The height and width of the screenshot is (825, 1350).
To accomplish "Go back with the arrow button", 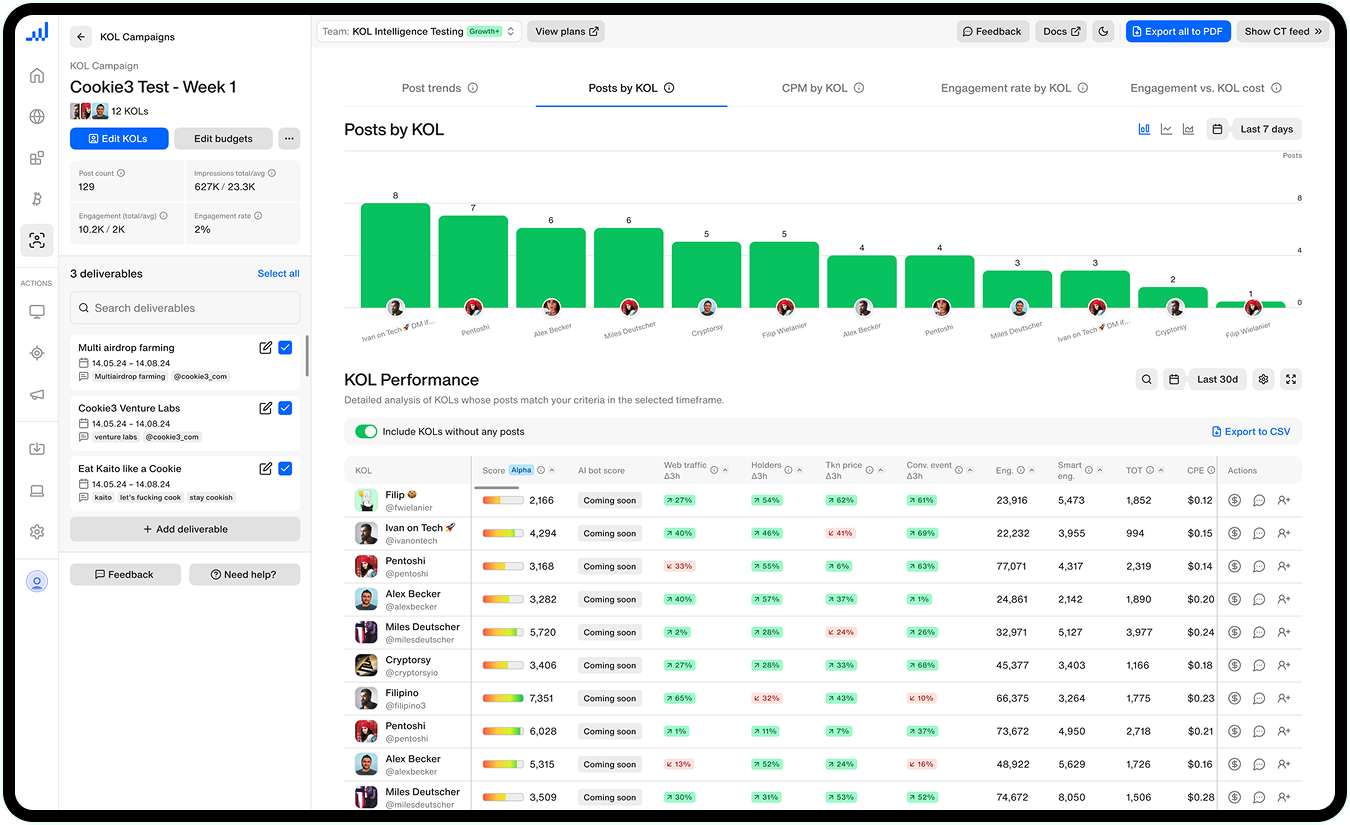I will click(81, 37).
